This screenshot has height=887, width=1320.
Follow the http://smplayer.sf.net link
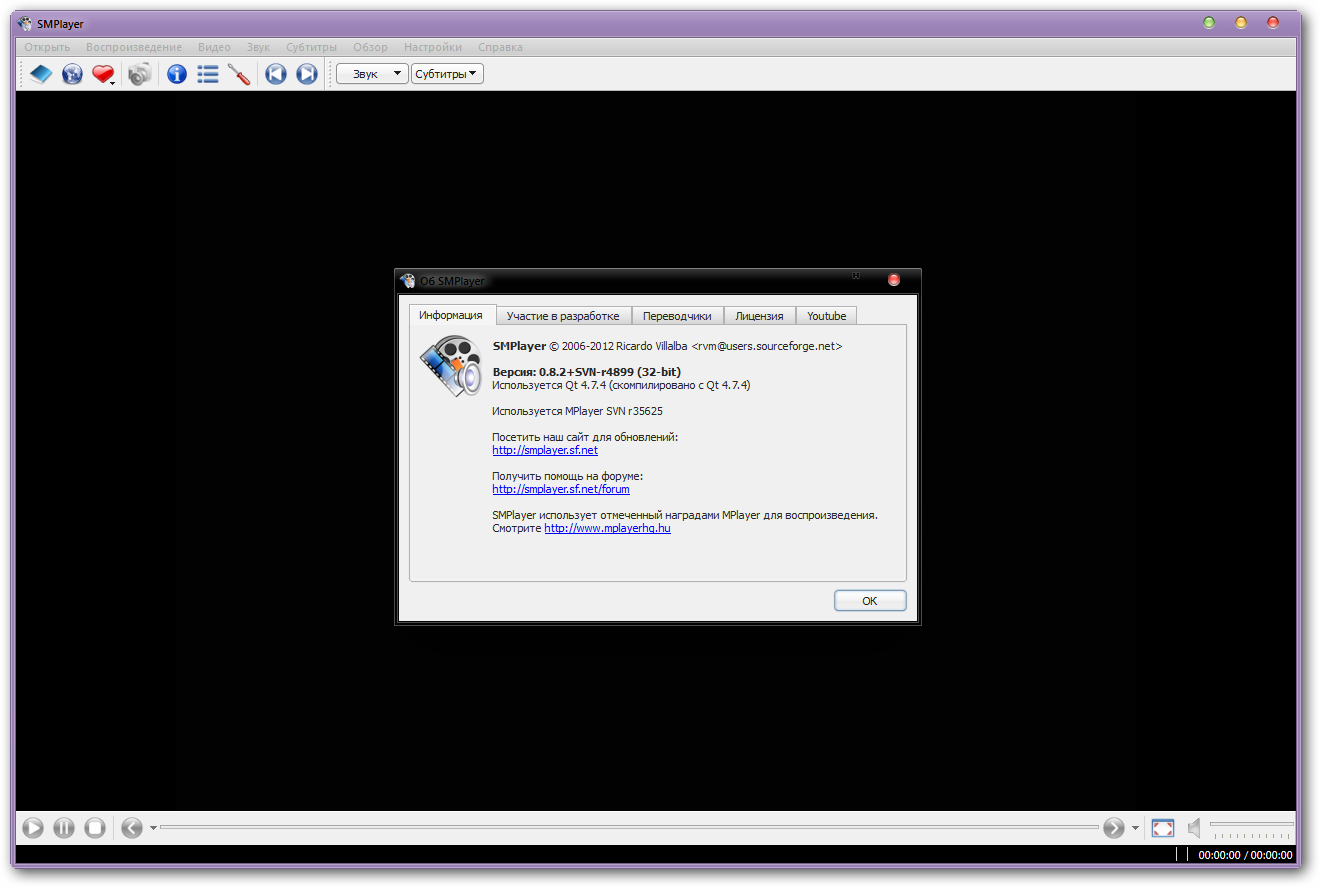point(545,450)
